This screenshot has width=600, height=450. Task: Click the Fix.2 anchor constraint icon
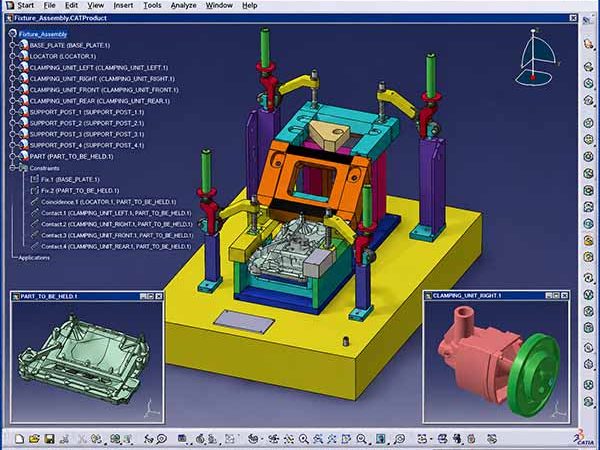[34, 190]
